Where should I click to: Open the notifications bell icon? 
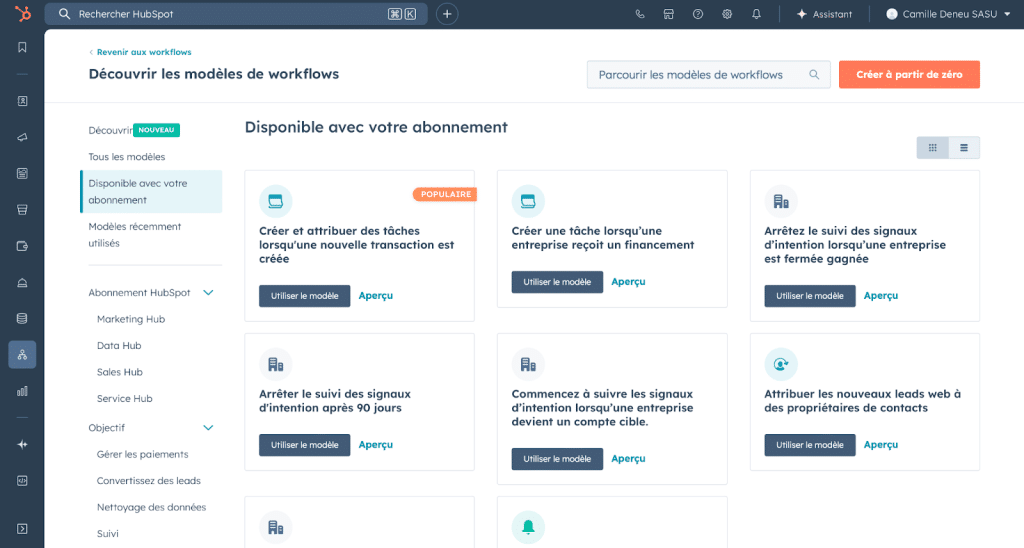(756, 14)
